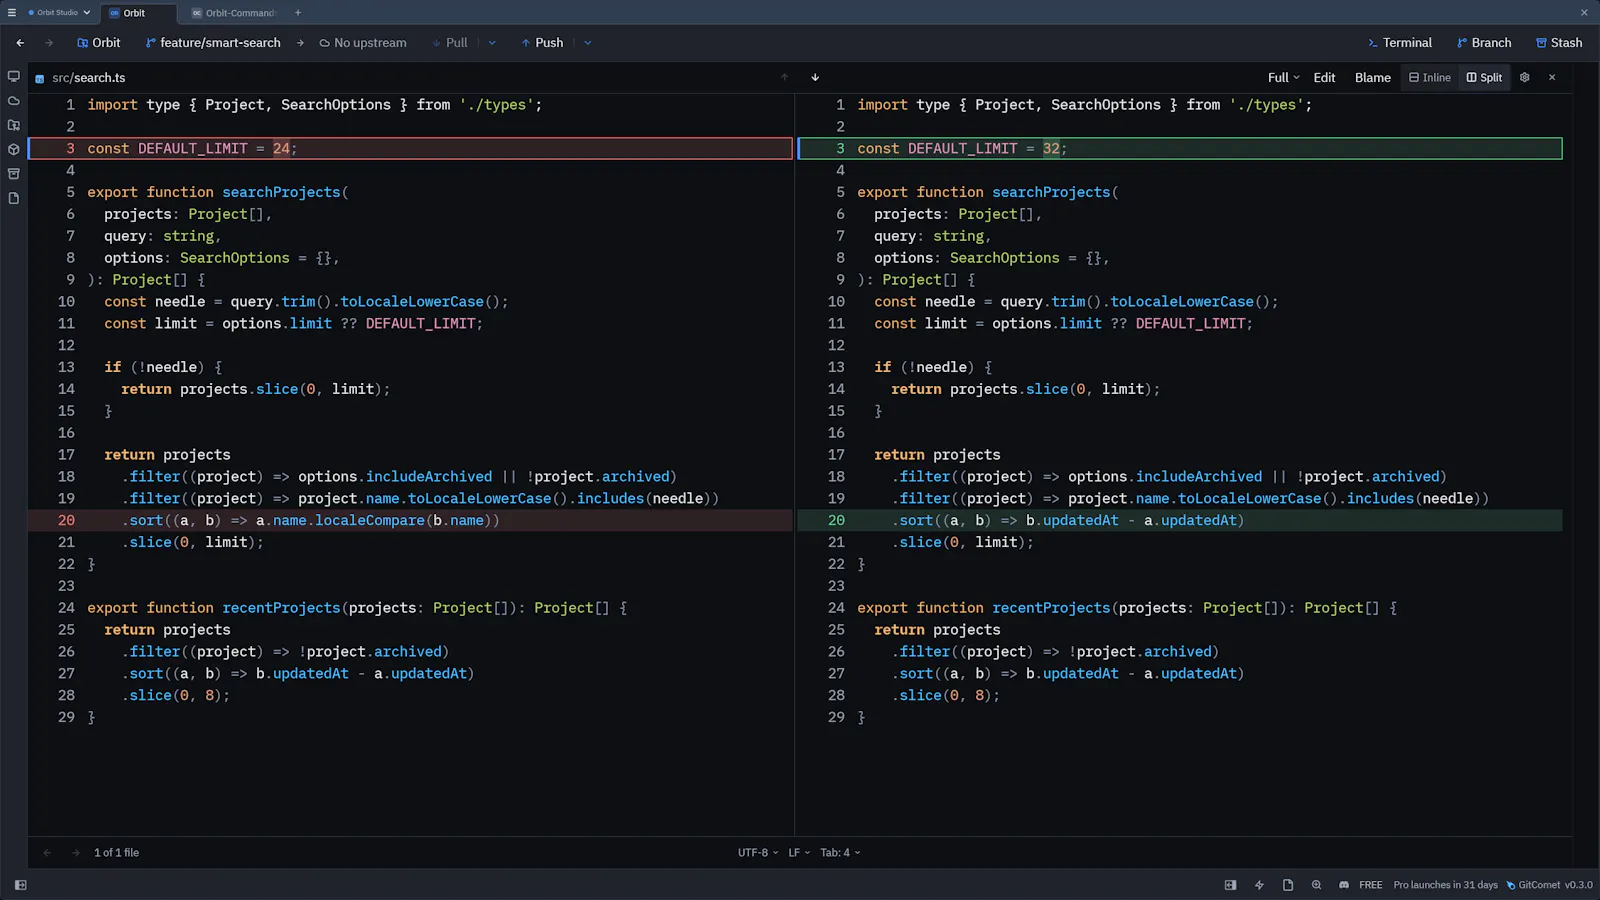The width and height of the screenshot is (1600, 900).
Task: Click the document icon in the status bar
Action: [x=1288, y=885]
